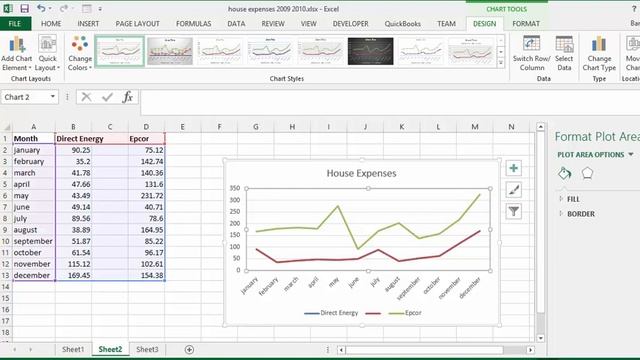This screenshot has height=360, width=640.
Task: Click the Redo arrow icon
Action: click(63, 8)
